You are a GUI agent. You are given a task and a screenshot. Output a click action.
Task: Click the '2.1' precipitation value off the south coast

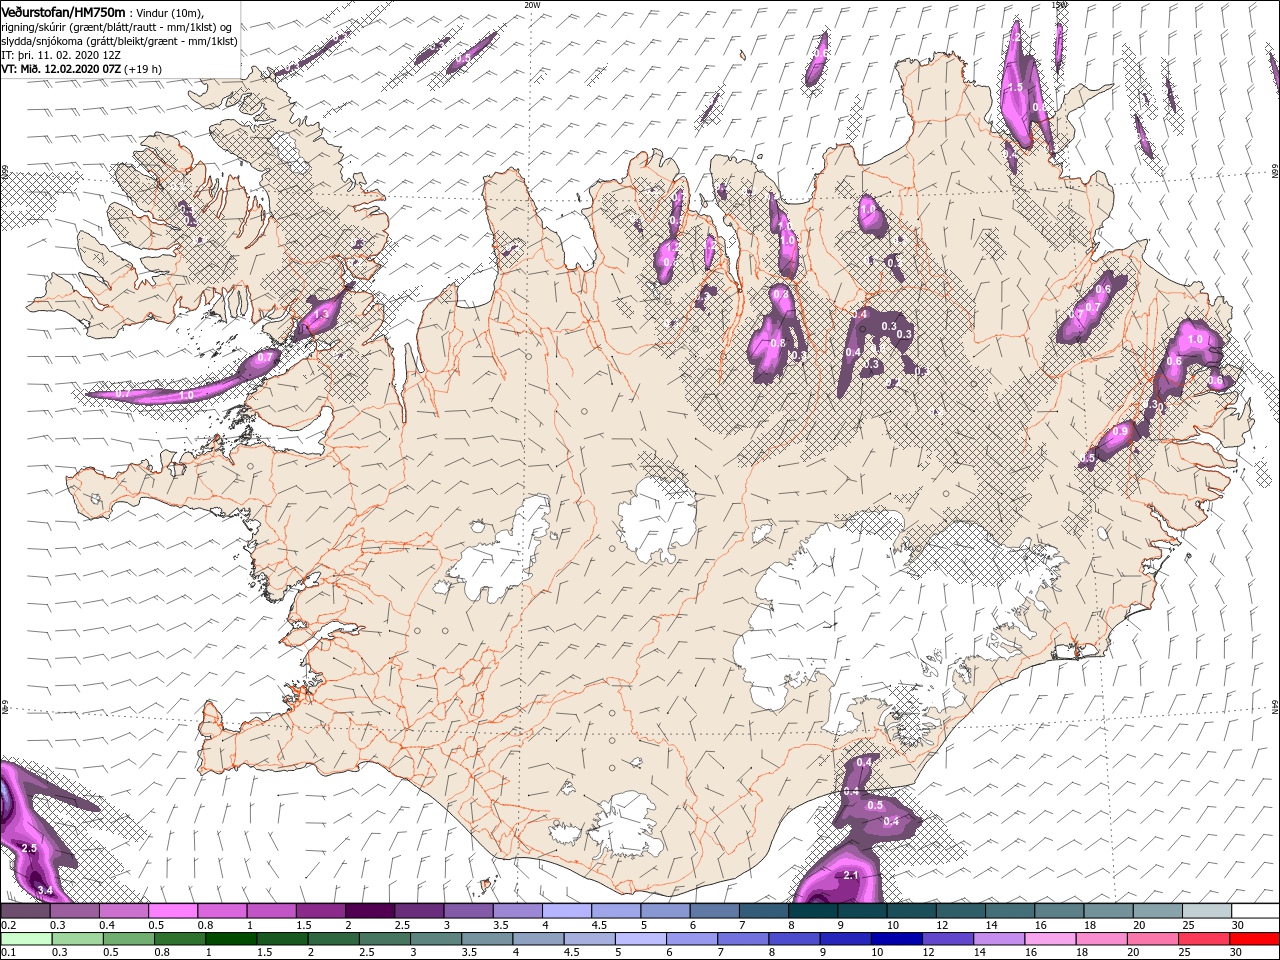(x=852, y=876)
